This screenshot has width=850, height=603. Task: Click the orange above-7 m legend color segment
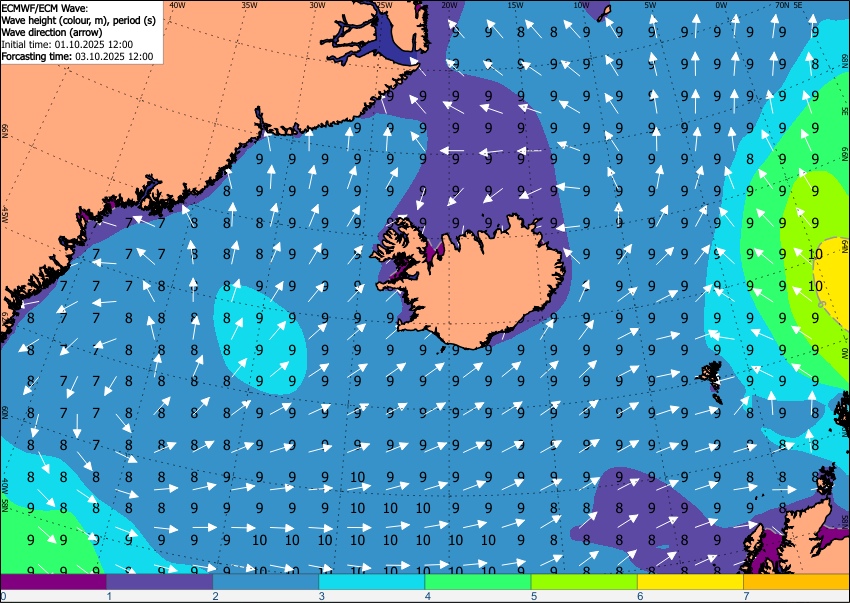(x=797, y=582)
